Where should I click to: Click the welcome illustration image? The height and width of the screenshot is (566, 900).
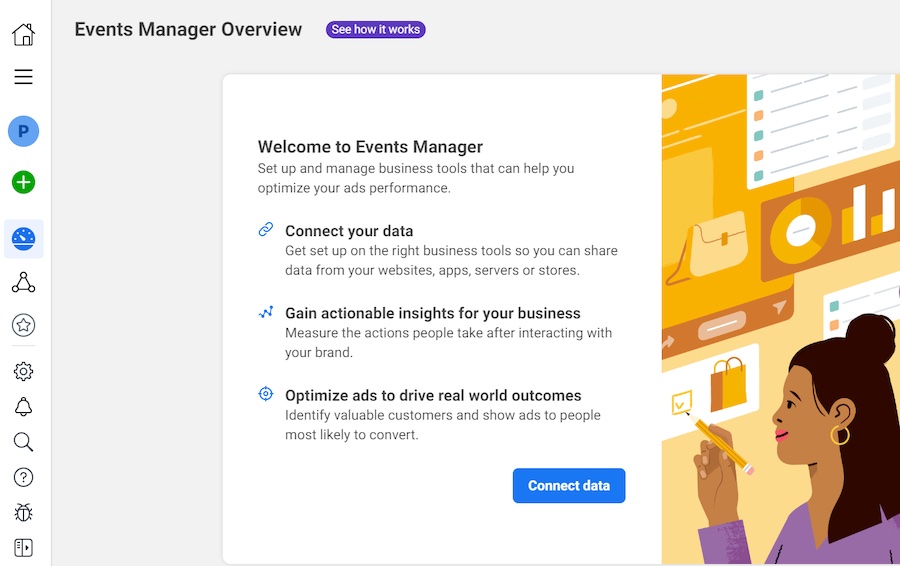[x=780, y=318]
